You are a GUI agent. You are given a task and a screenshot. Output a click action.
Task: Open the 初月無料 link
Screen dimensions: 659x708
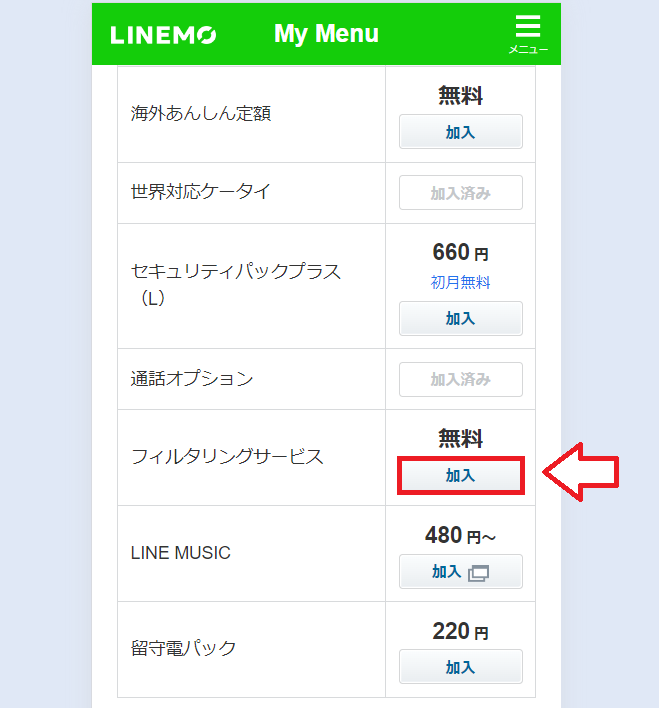pyautogui.click(x=460, y=282)
